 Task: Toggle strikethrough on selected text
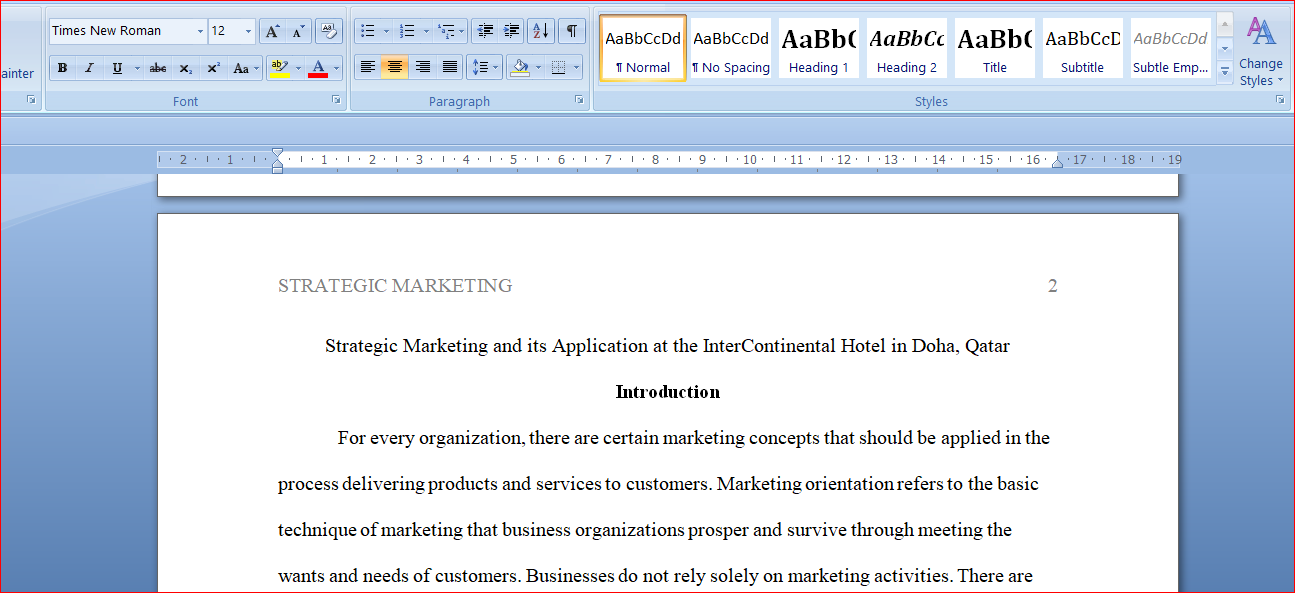coord(157,68)
